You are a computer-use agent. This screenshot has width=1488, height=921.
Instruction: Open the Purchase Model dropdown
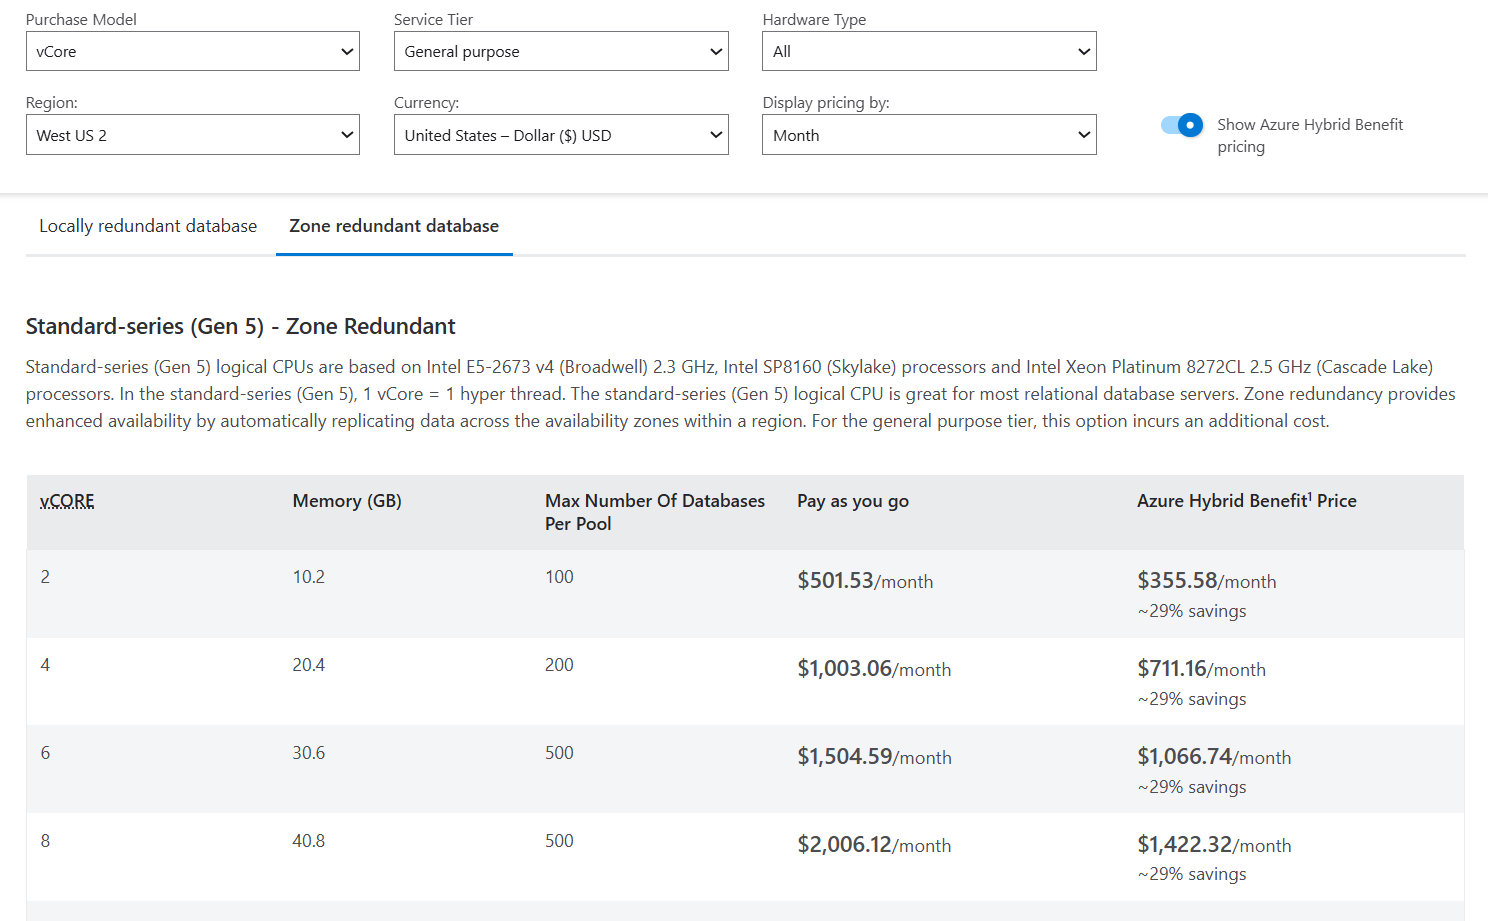[x=192, y=51]
